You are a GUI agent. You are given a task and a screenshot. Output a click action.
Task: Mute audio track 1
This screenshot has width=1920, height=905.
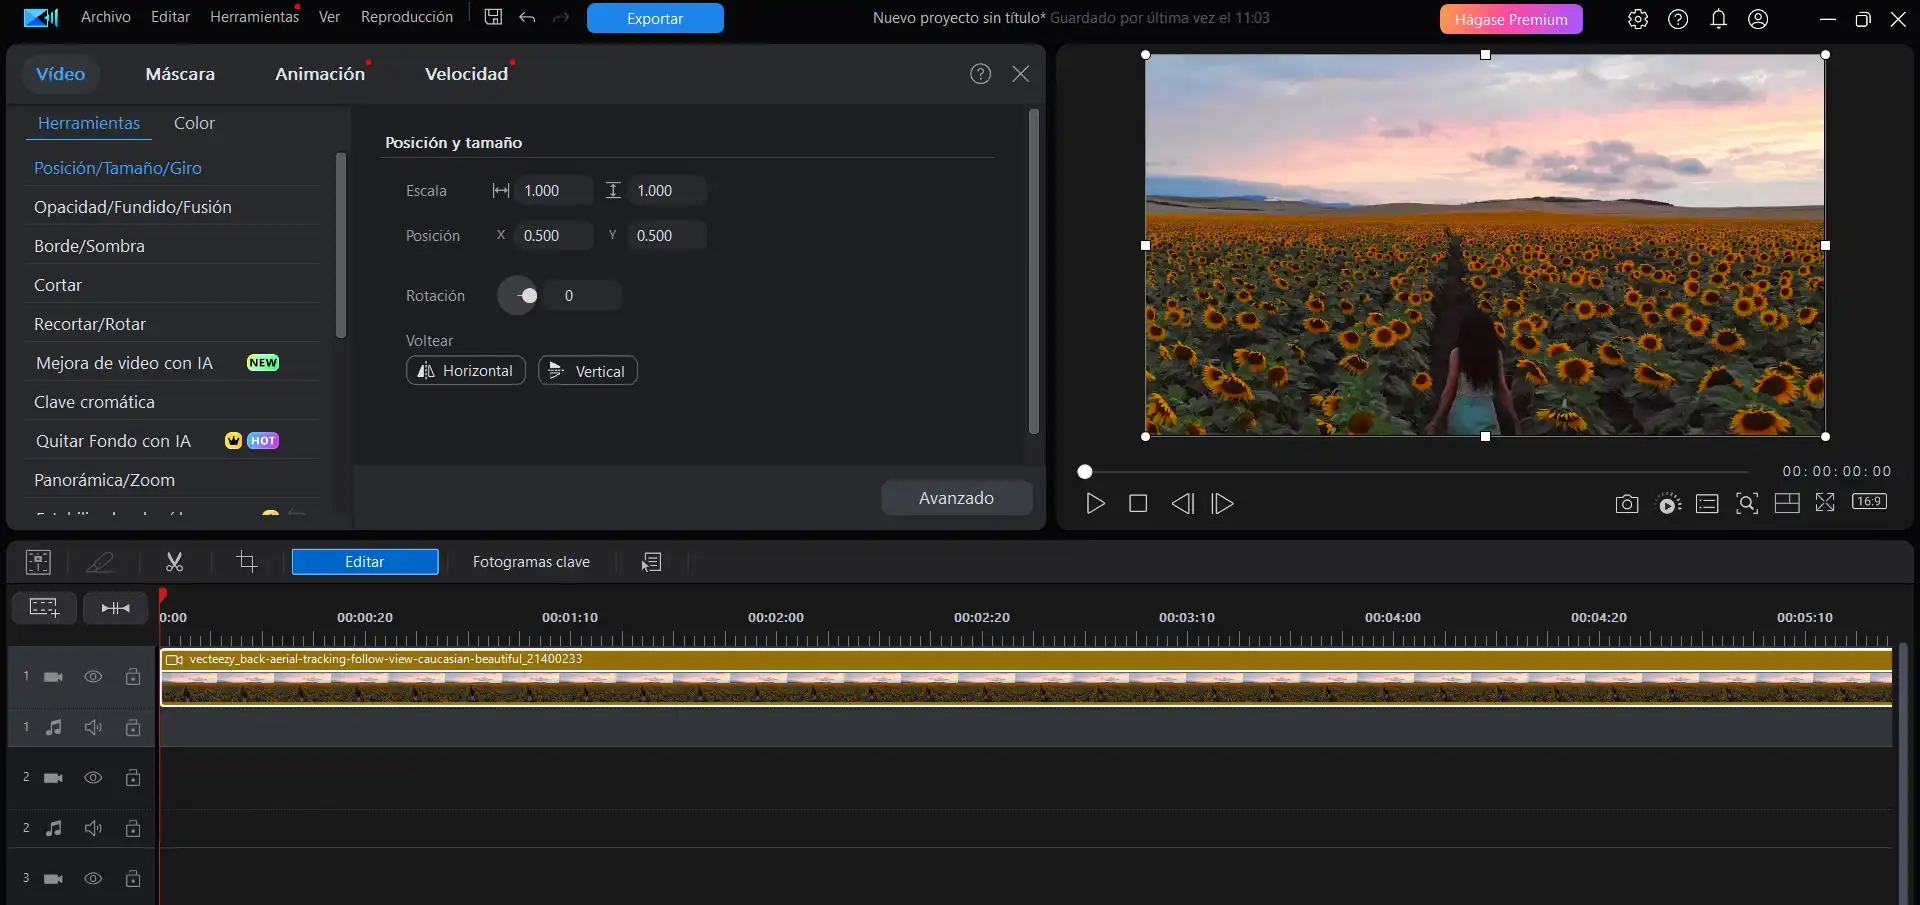point(93,727)
